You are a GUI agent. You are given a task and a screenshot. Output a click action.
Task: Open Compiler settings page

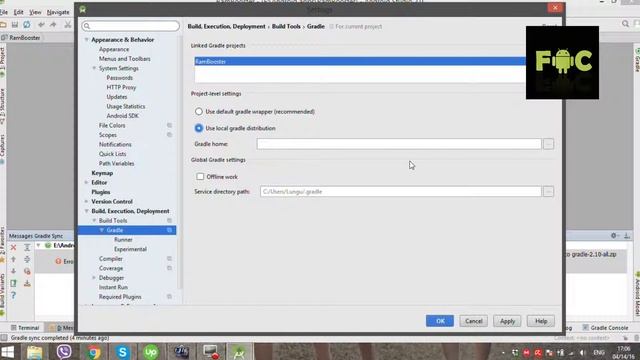(111, 259)
